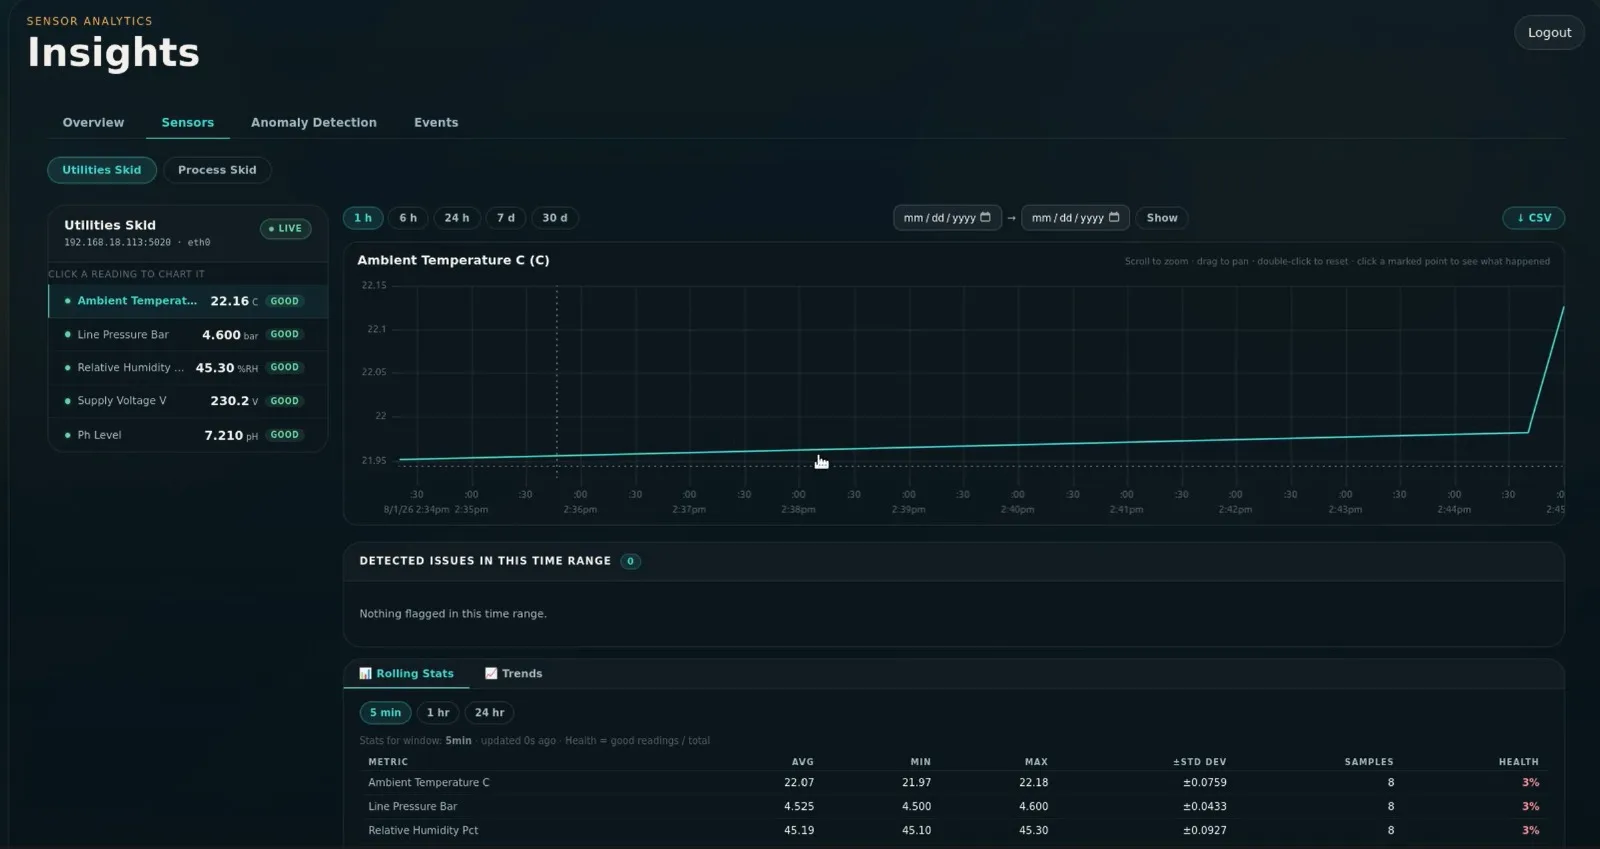Open the Trends tab
This screenshot has width=1600, height=849.
514,674
